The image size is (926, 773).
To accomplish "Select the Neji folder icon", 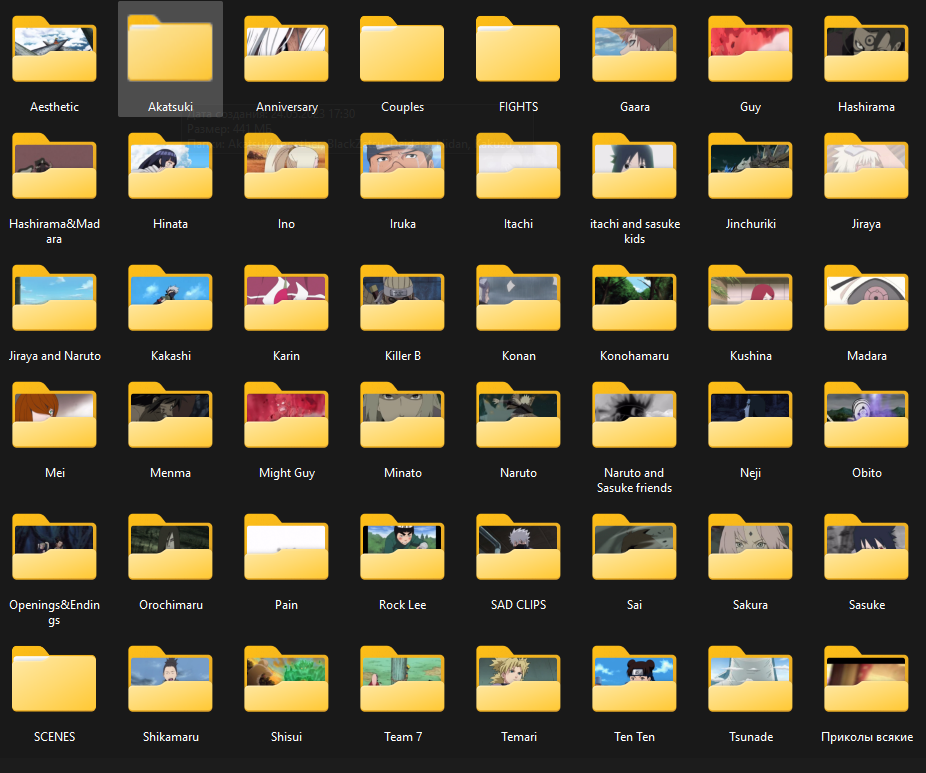I will [750, 415].
